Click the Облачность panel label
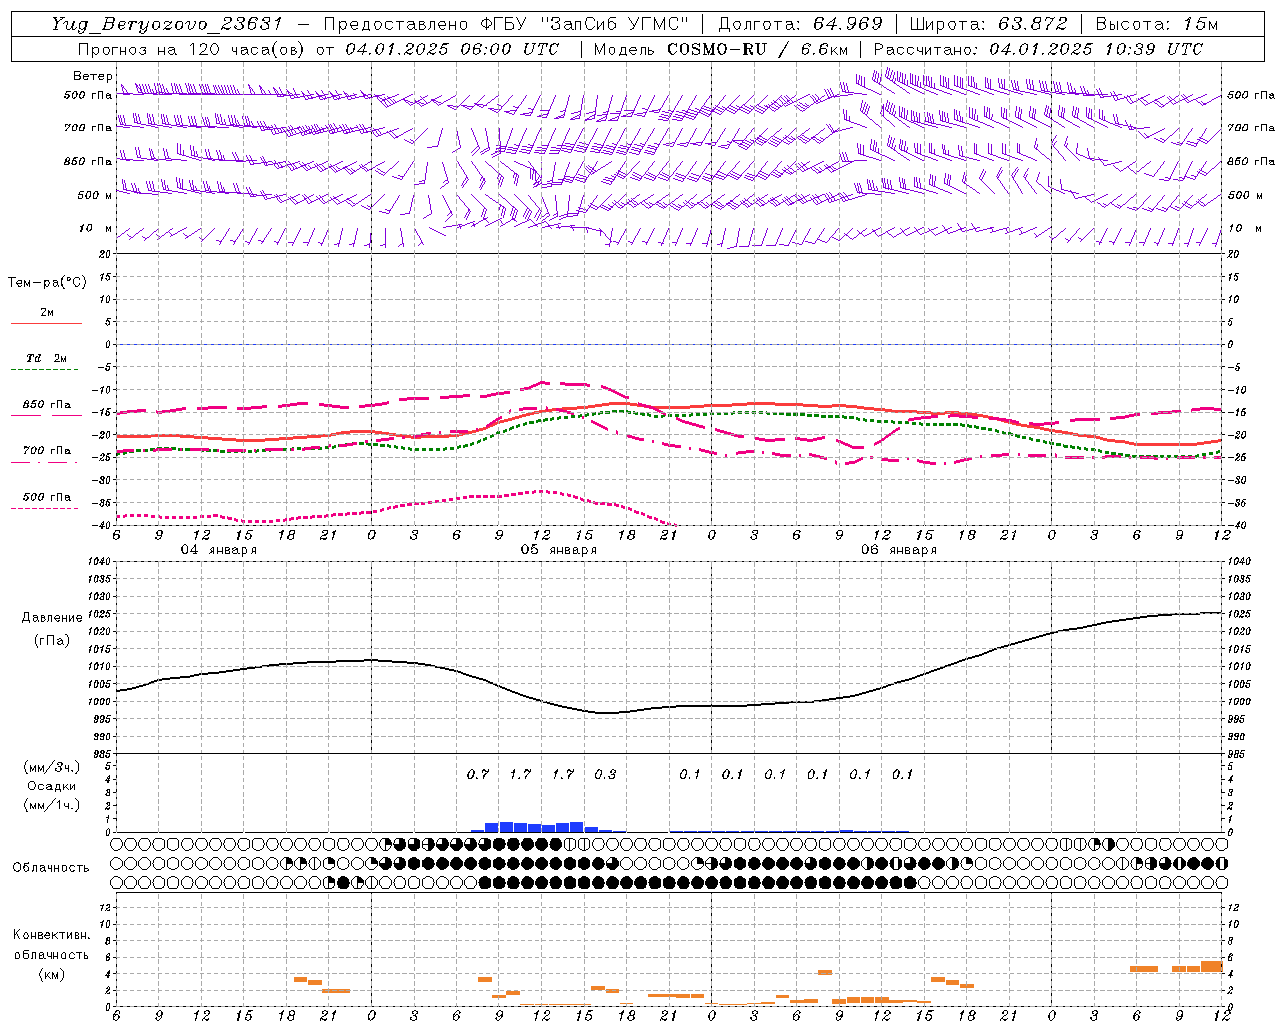The height and width of the screenshot is (1024, 1280). 51,868
